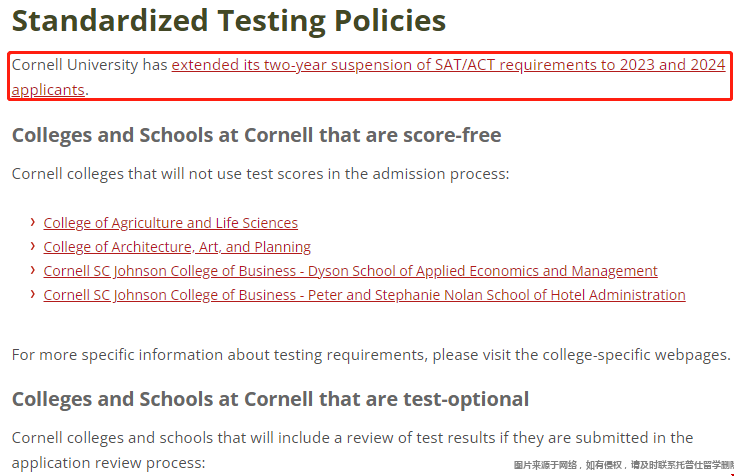Screen dimensions: 734x476
Task: Click the 'Cornell University has' intro text
Action: point(89,65)
